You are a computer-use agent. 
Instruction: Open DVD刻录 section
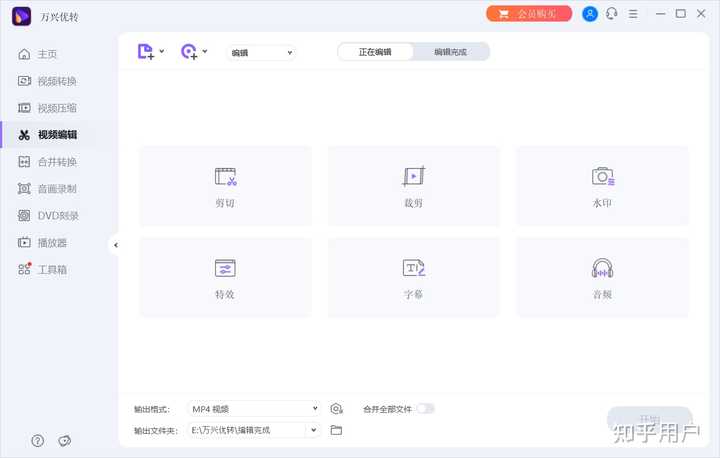[48, 215]
